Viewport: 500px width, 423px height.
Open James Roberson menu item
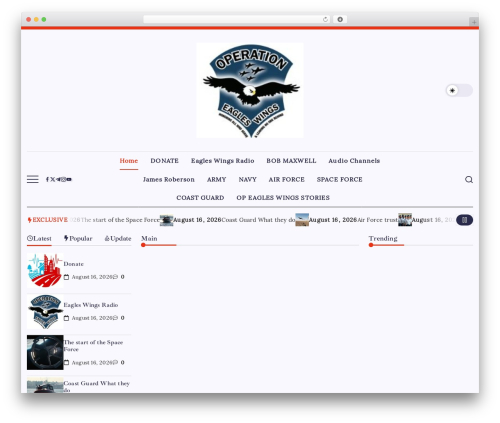click(169, 179)
